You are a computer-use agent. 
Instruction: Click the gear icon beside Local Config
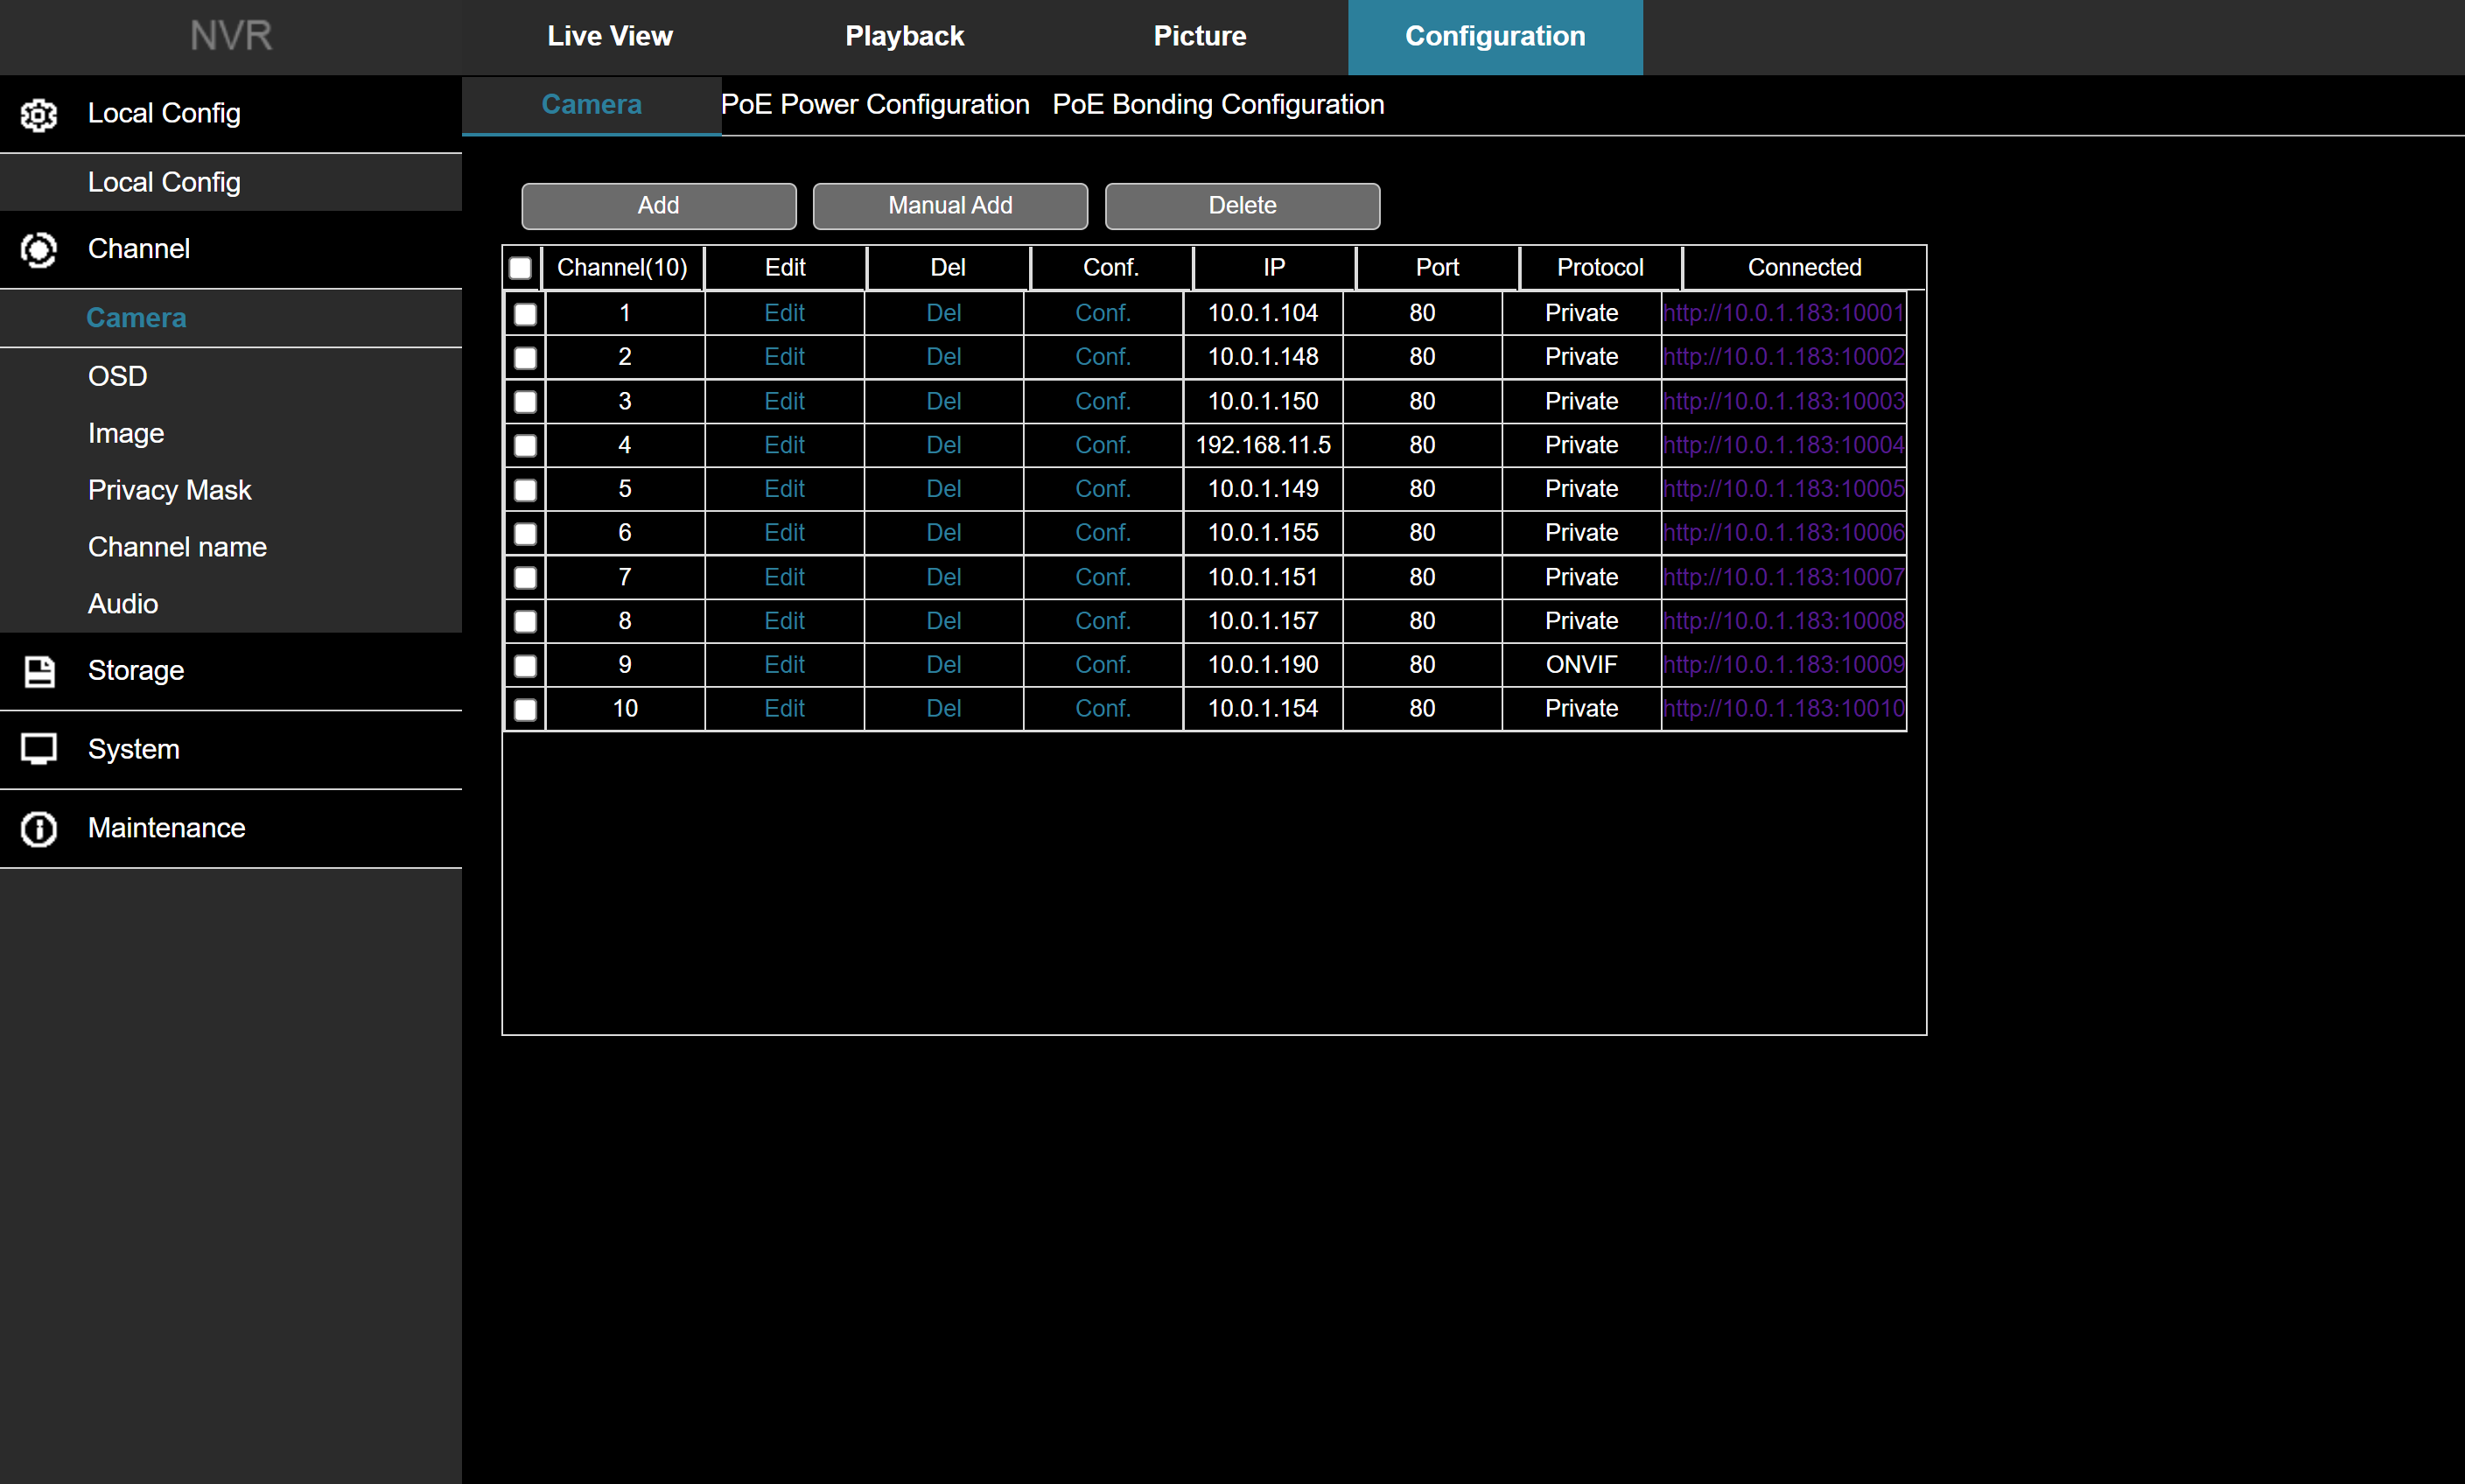tap(39, 115)
